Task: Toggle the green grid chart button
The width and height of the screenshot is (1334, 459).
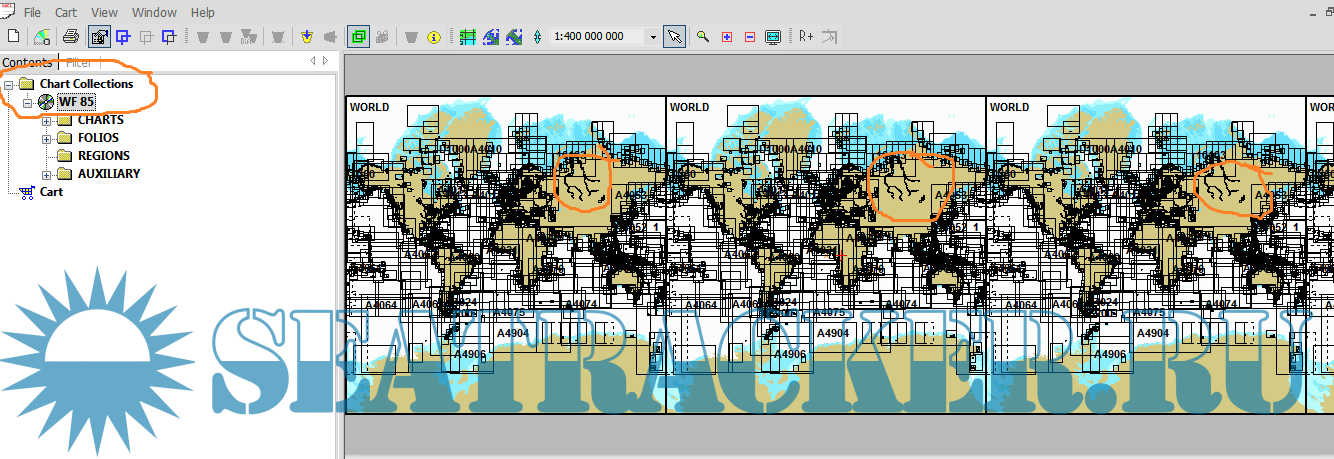Action: click(467, 37)
